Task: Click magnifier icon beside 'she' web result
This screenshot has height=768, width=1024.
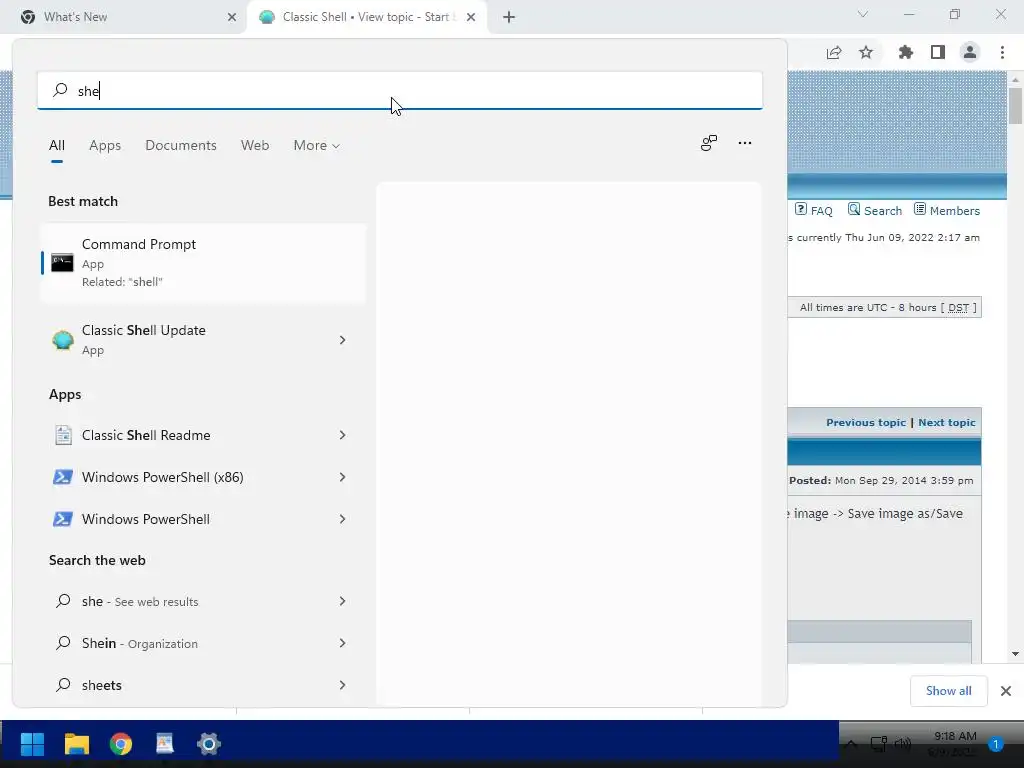Action: (63, 601)
